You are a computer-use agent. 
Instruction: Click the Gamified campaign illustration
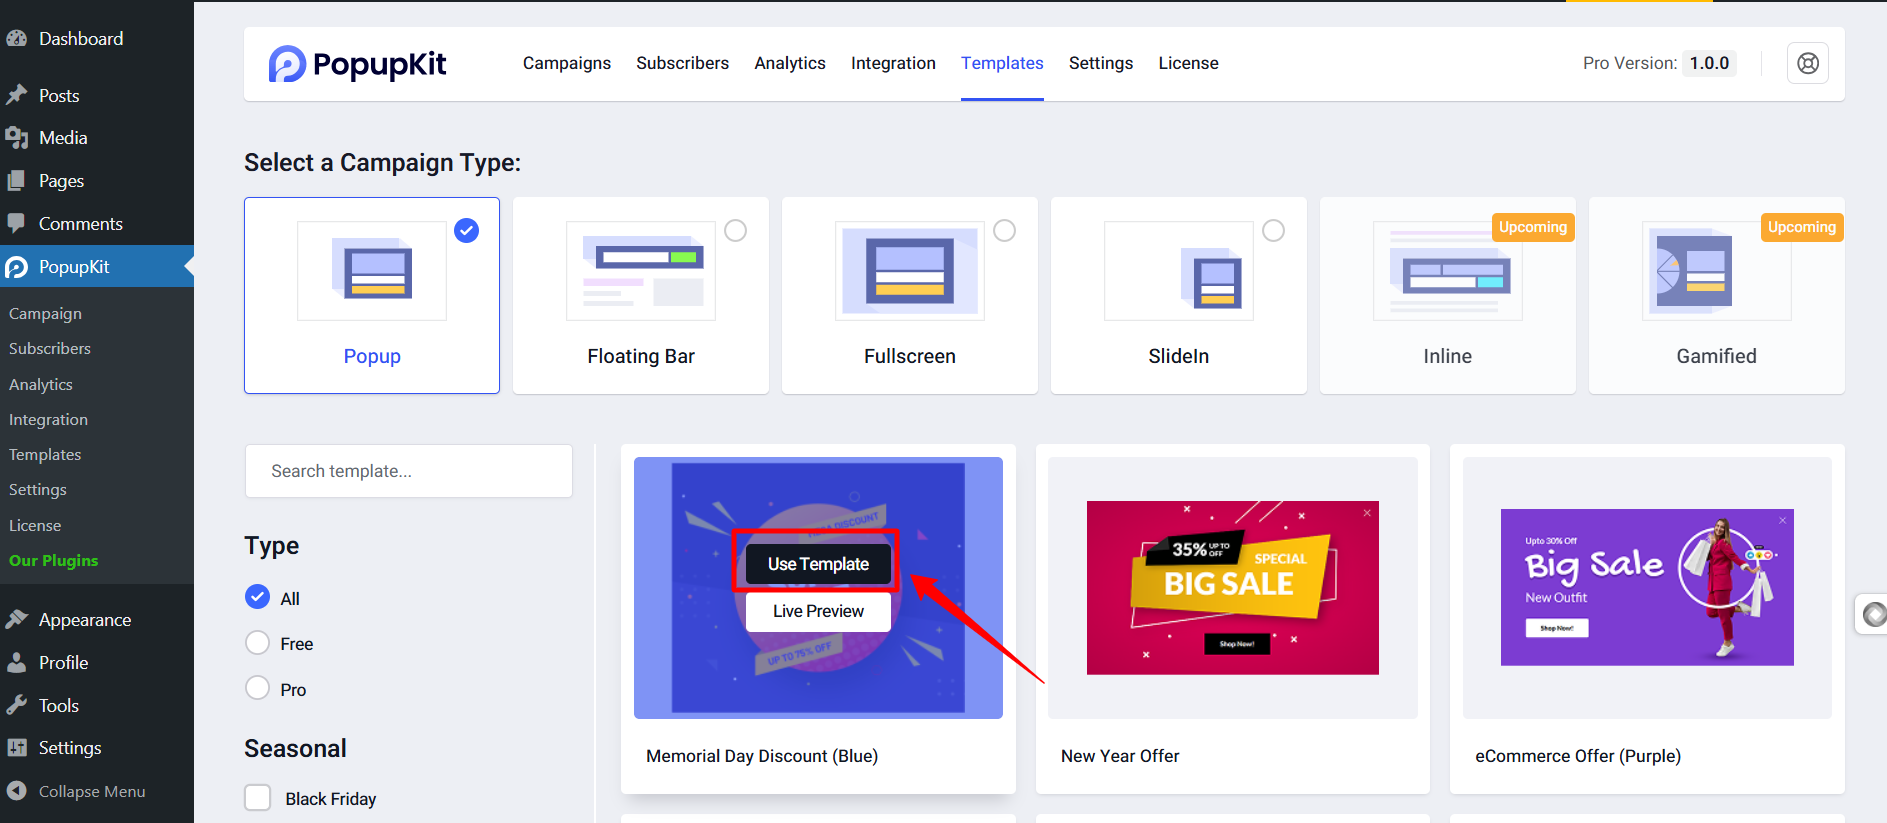tap(1717, 271)
